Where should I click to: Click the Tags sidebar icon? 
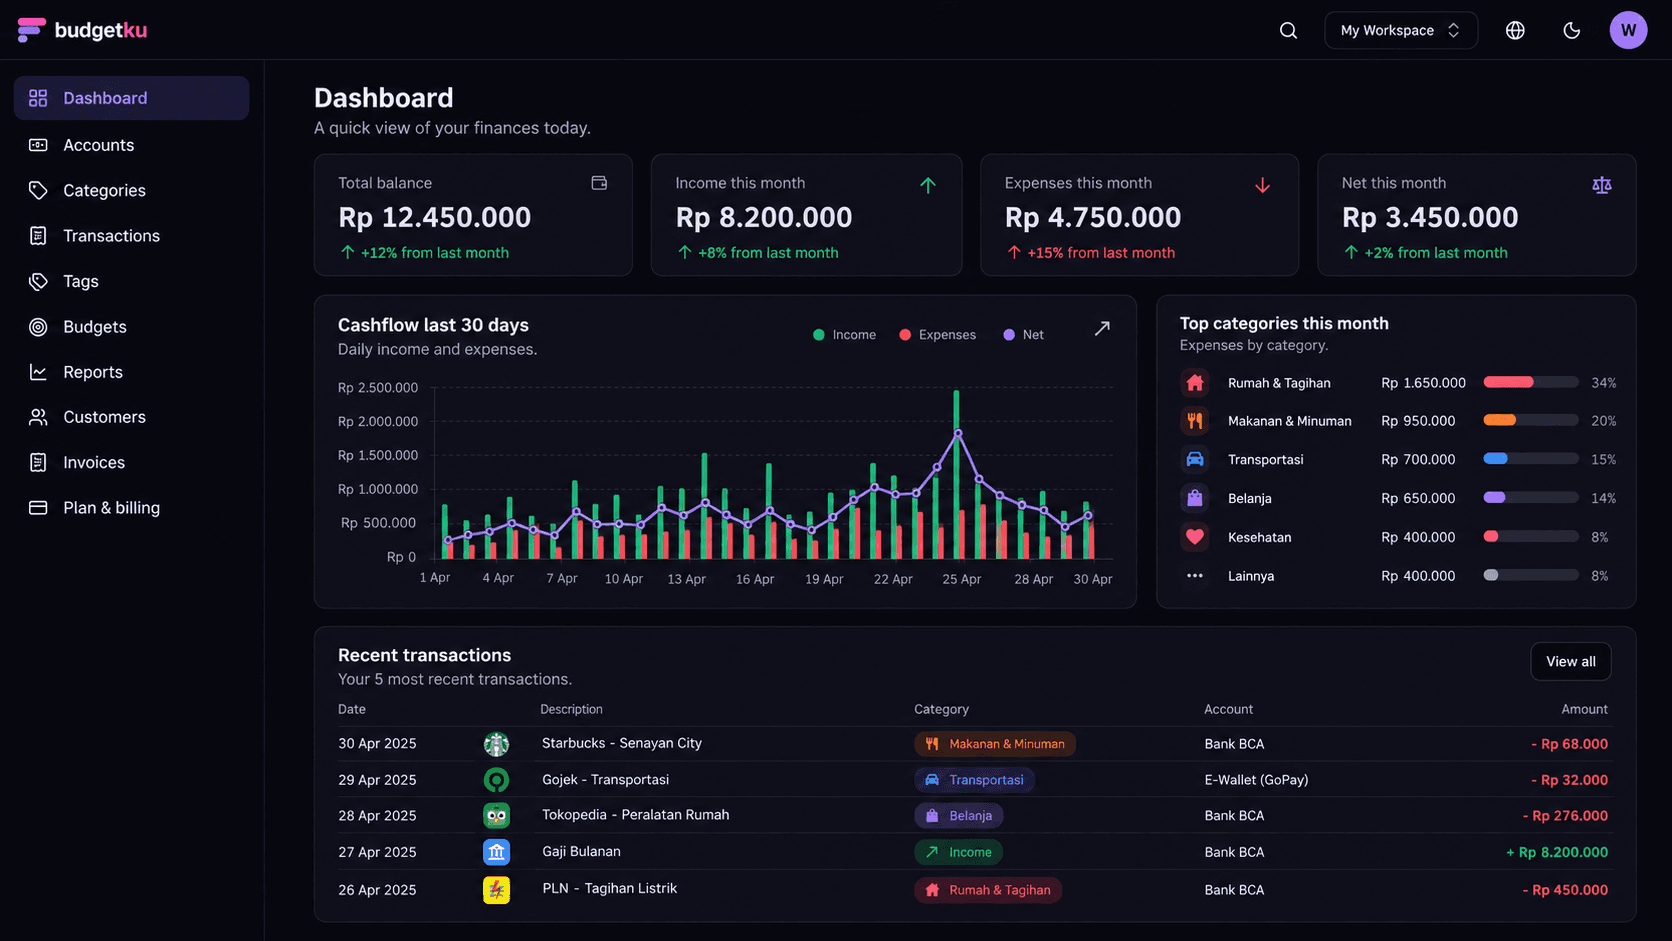point(38,281)
